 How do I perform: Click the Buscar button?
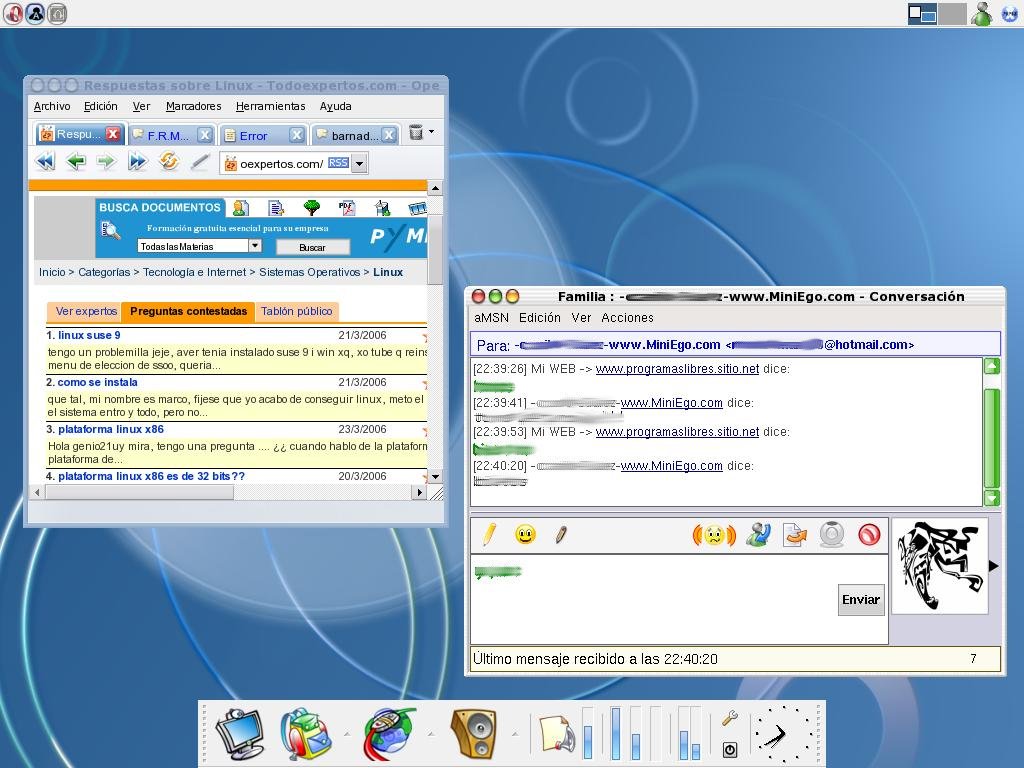312,248
